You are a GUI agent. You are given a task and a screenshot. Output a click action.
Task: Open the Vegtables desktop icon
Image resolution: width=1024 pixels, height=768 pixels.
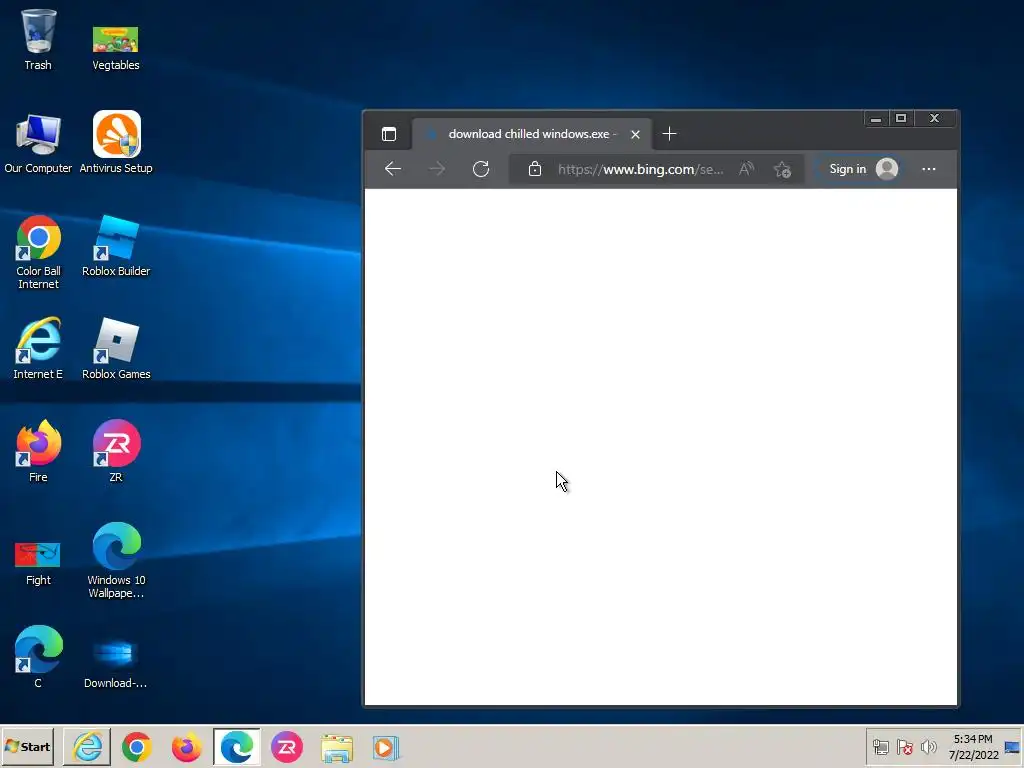pyautogui.click(x=116, y=47)
